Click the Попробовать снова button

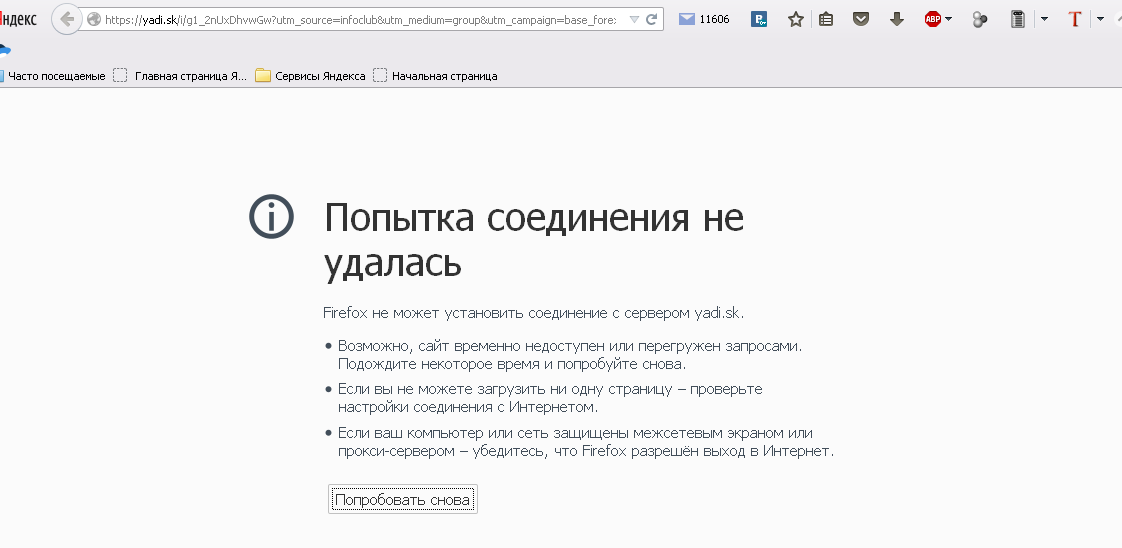[403, 499]
